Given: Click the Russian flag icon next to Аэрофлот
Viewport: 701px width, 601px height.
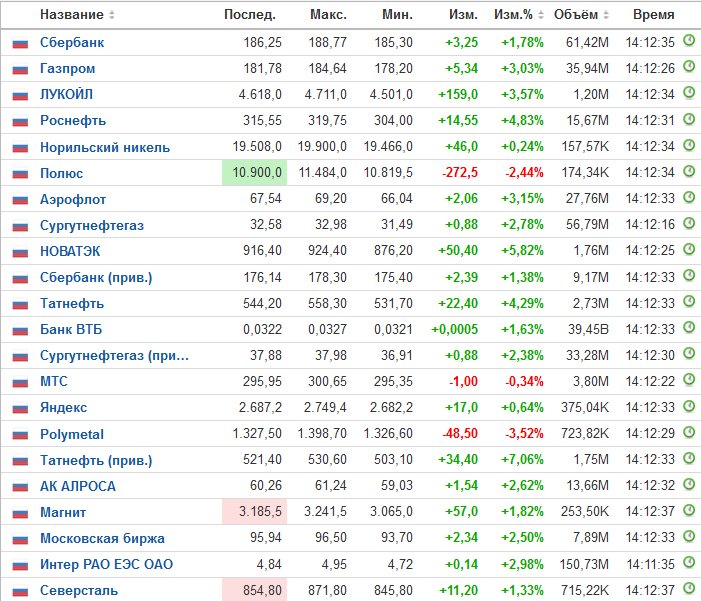Looking at the screenshot, I should (20, 200).
